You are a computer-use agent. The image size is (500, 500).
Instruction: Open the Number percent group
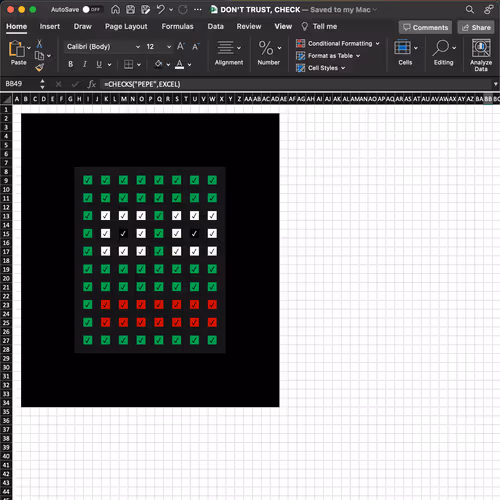click(269, 53)
